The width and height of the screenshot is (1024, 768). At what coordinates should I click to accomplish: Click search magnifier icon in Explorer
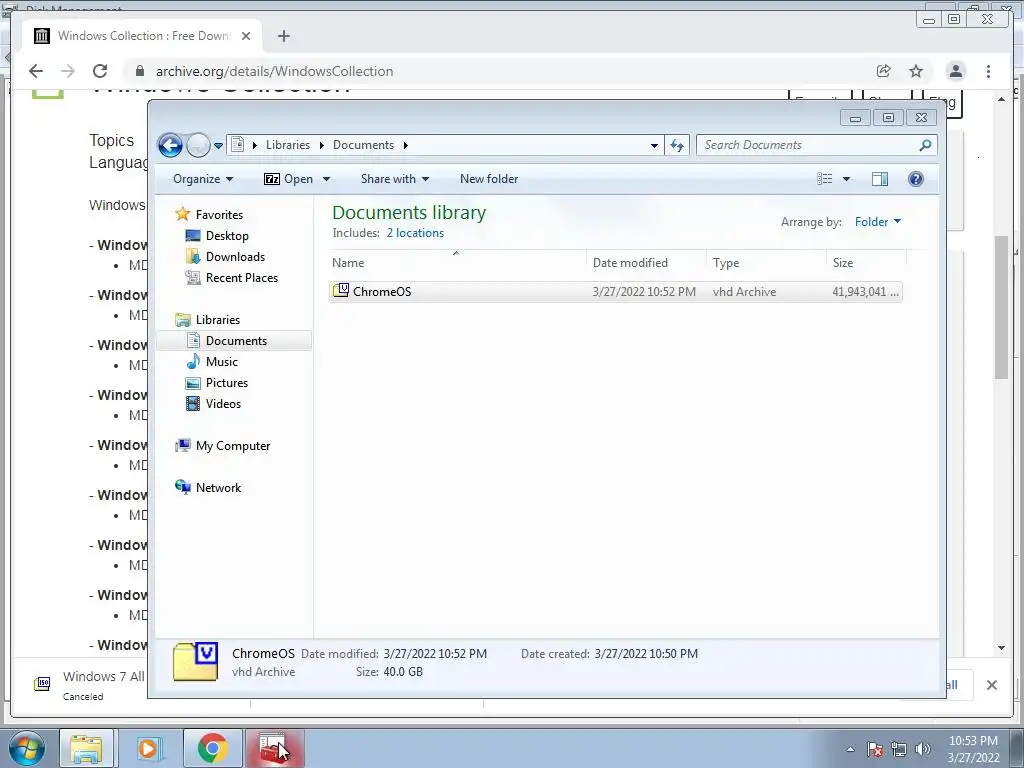coord(925,145)
